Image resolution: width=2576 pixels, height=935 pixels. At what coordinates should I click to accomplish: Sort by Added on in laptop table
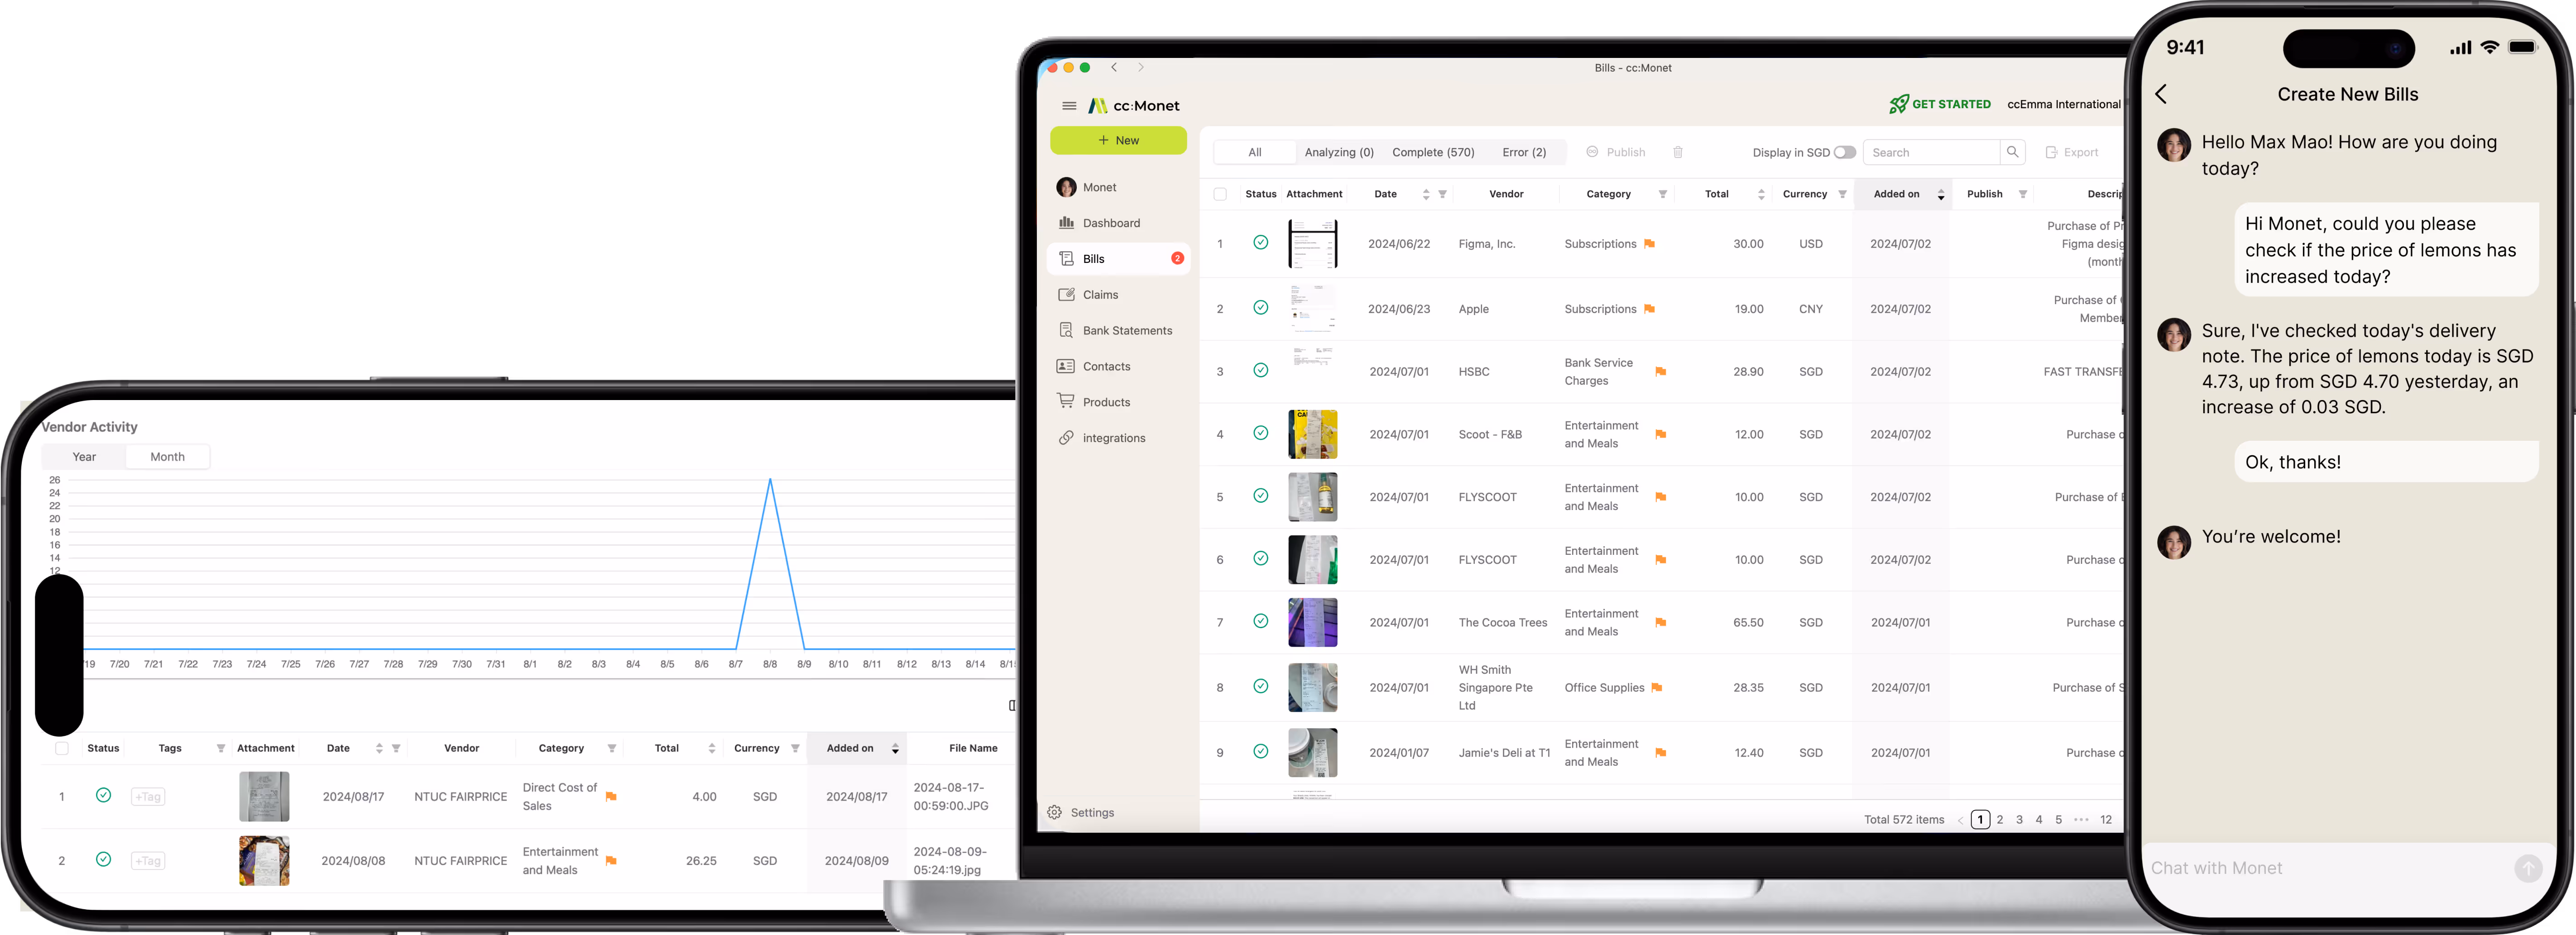(x=1941, y=194)
